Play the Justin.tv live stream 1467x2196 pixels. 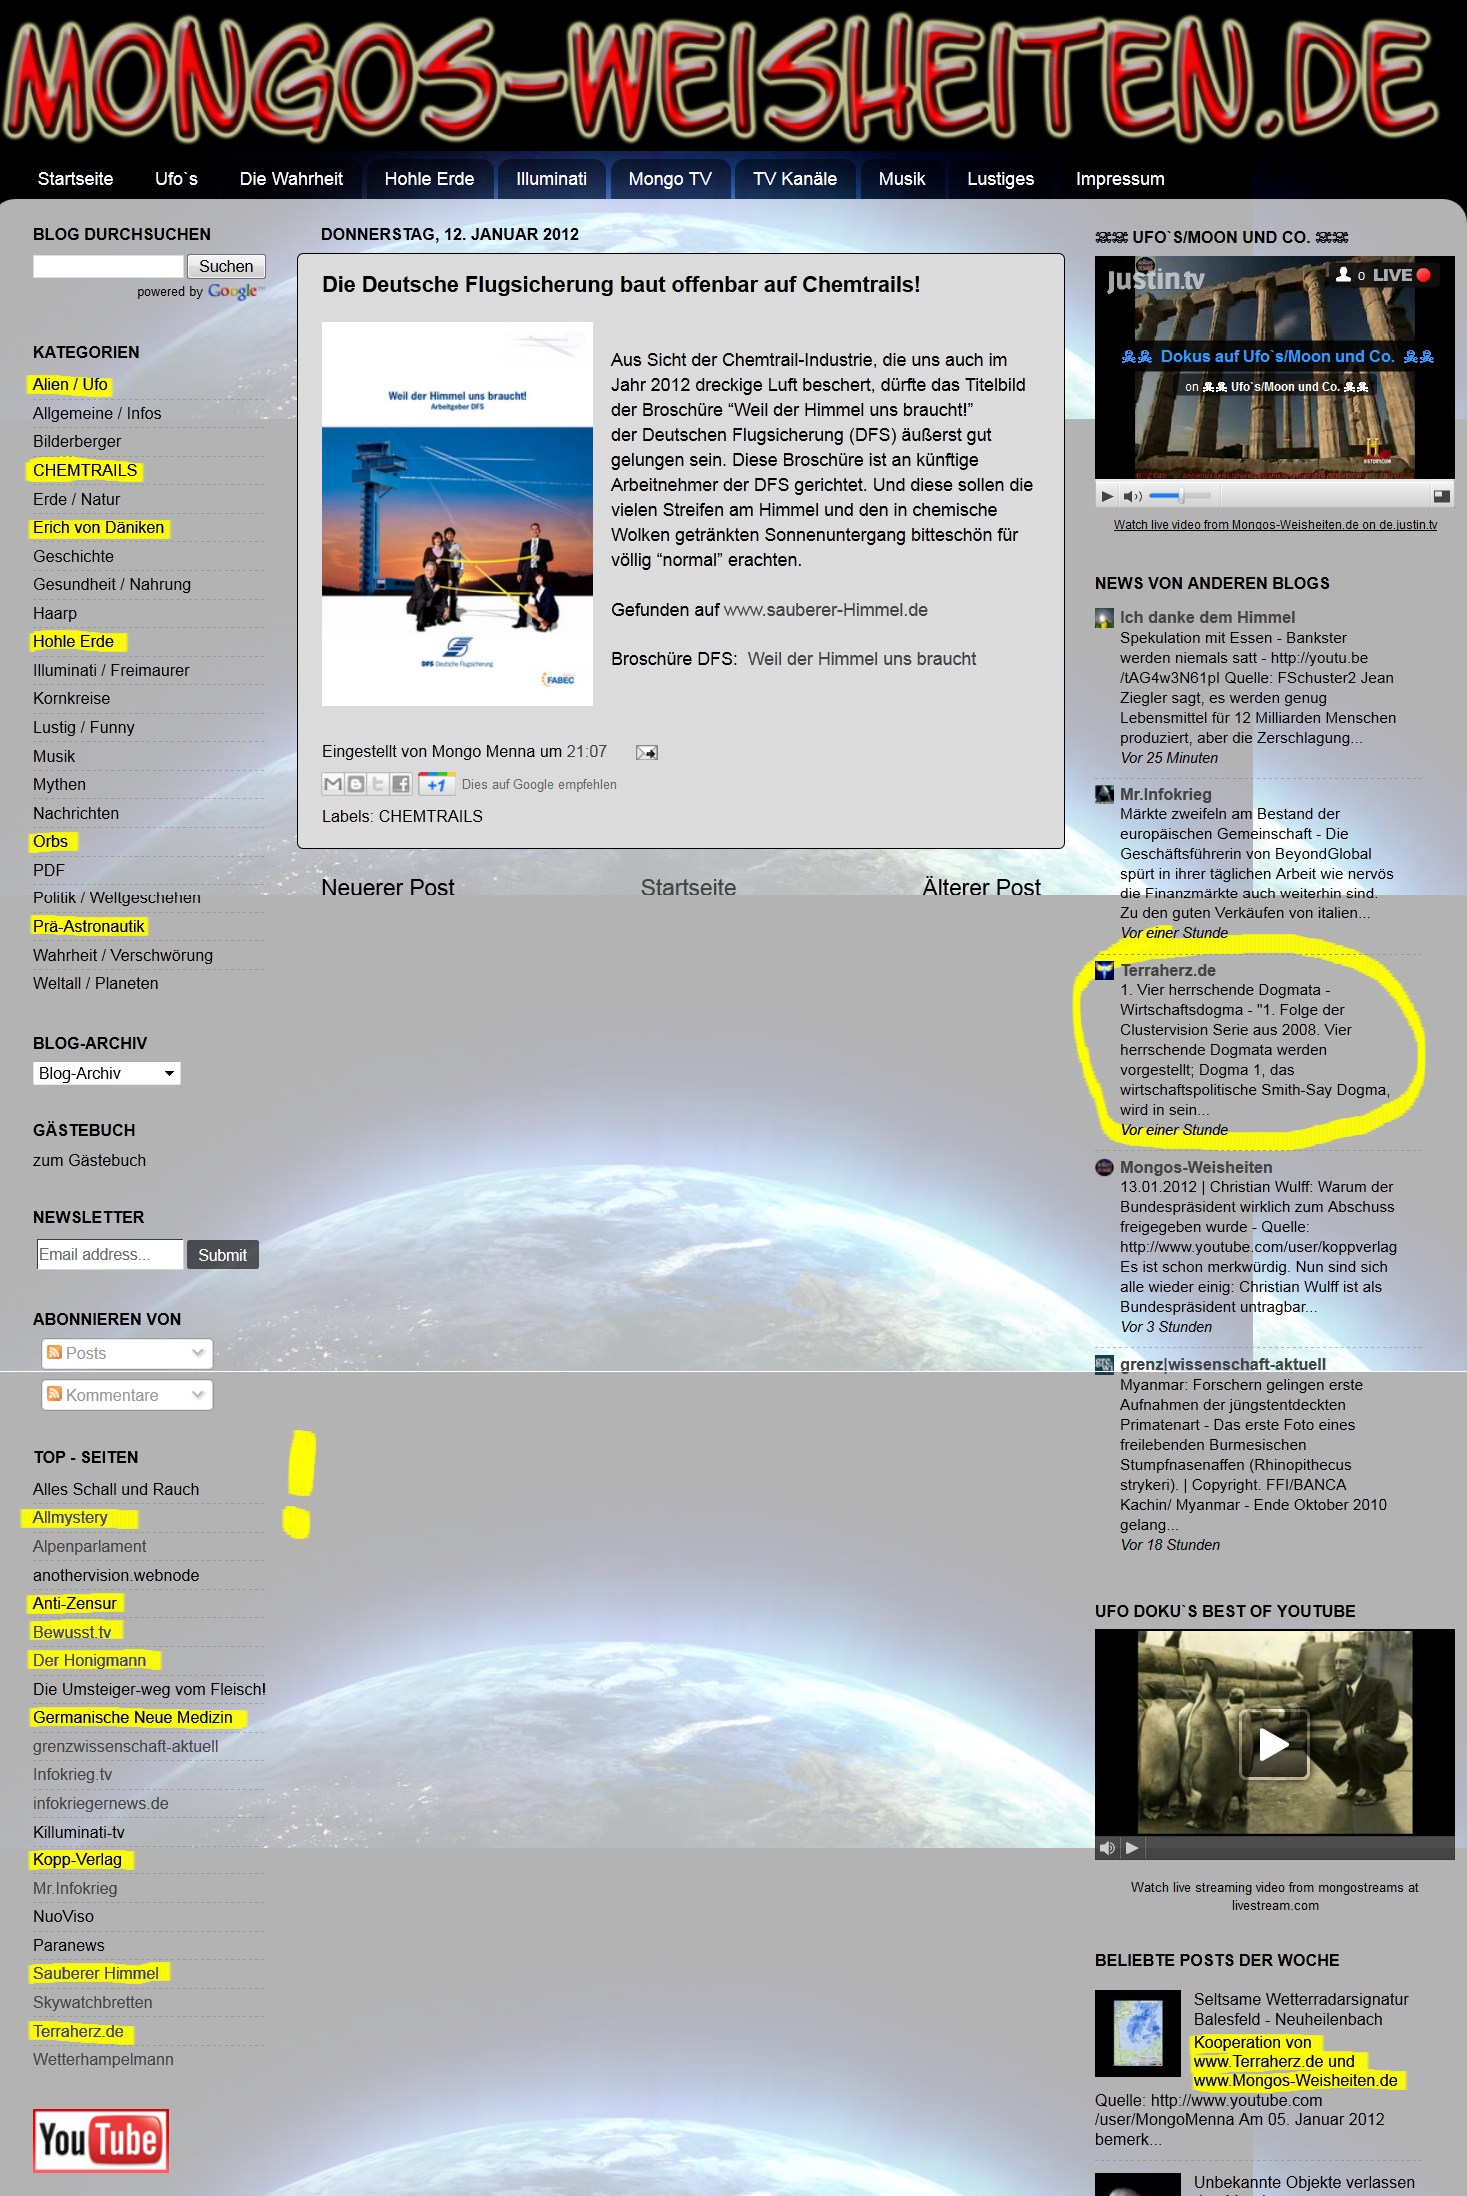coord(1106,496)
